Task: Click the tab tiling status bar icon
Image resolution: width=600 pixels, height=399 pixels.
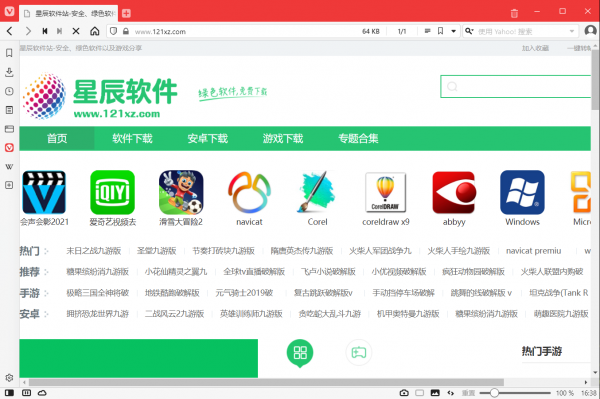Action: click(x=26, y=393)
